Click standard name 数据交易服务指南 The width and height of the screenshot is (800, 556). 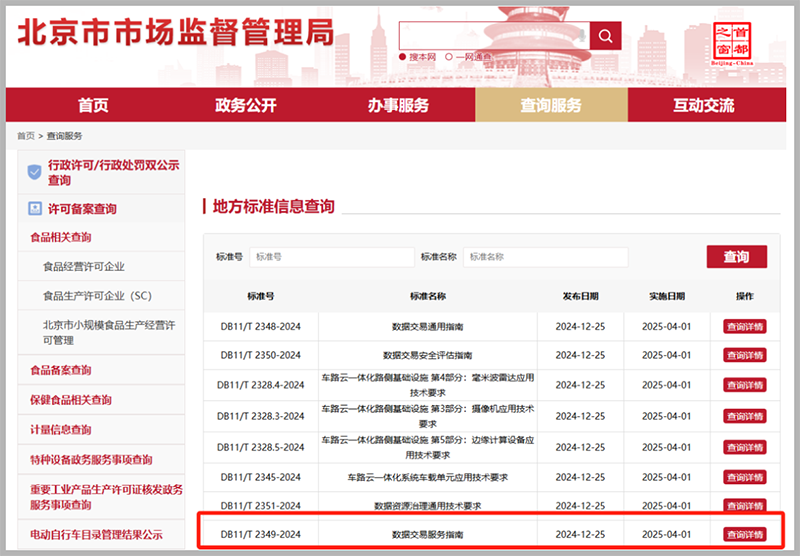pyautogui.click(x=428, y=535)
